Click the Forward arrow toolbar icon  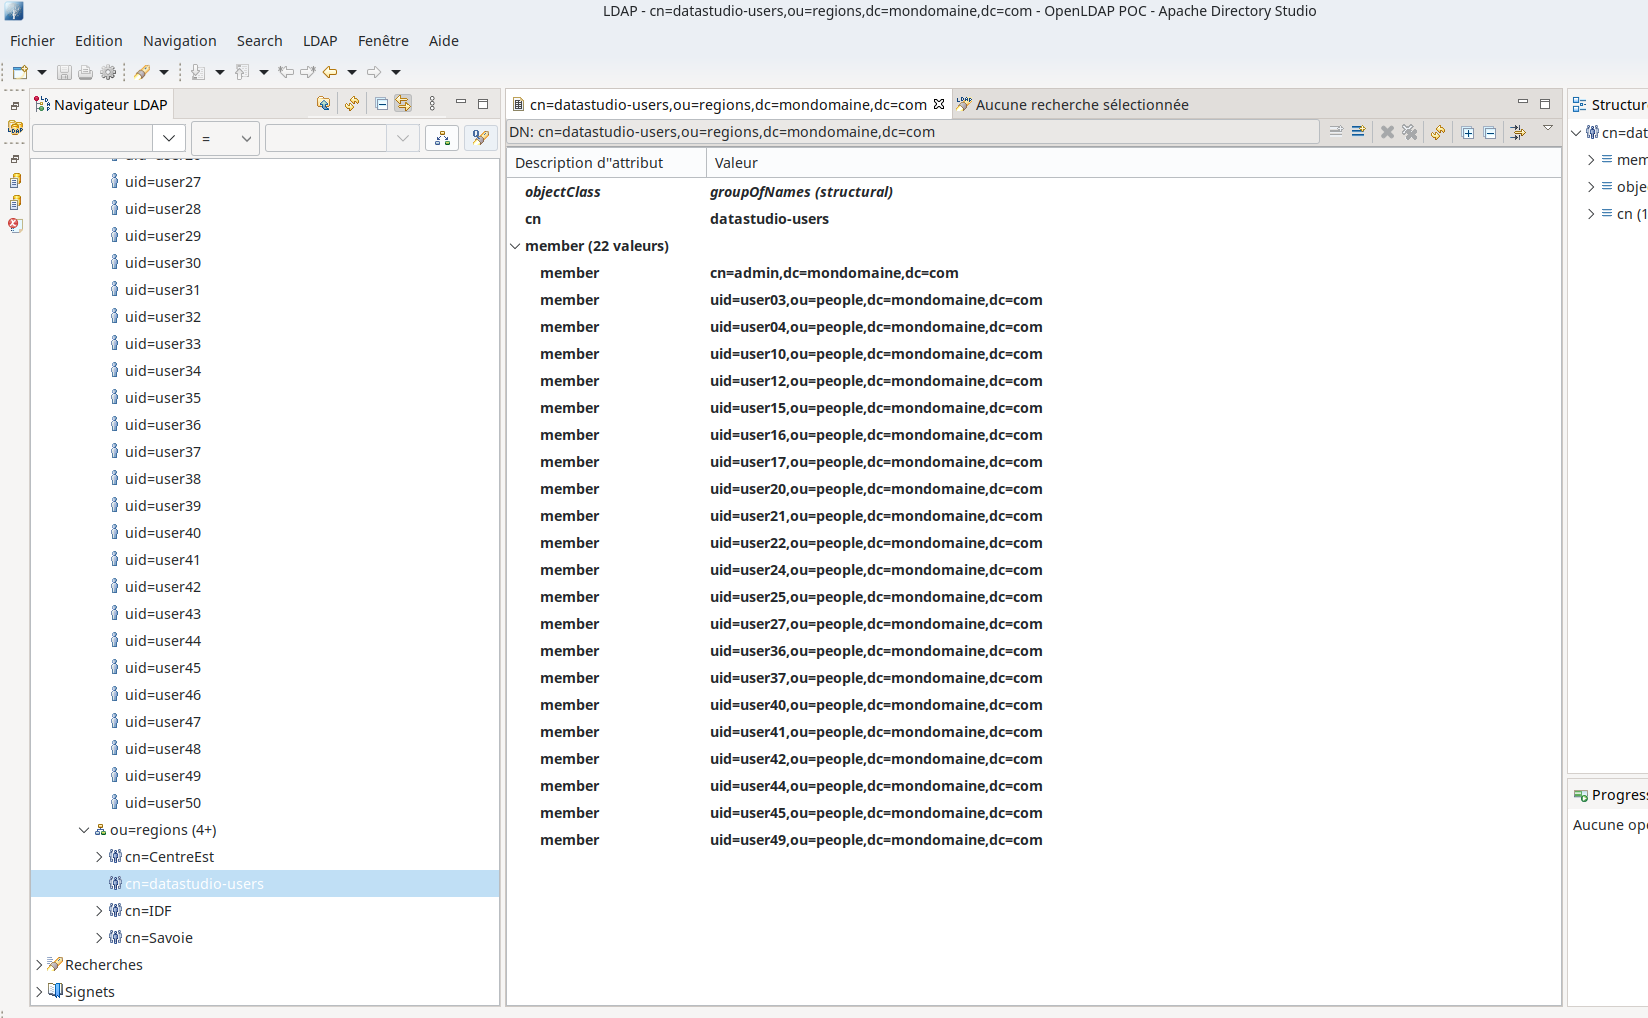[x=374, y=72]
